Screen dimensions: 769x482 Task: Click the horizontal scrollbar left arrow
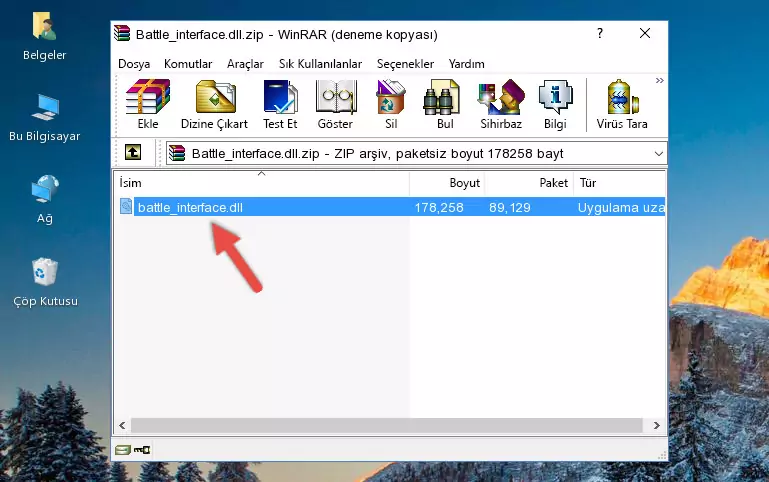point(123,425)
